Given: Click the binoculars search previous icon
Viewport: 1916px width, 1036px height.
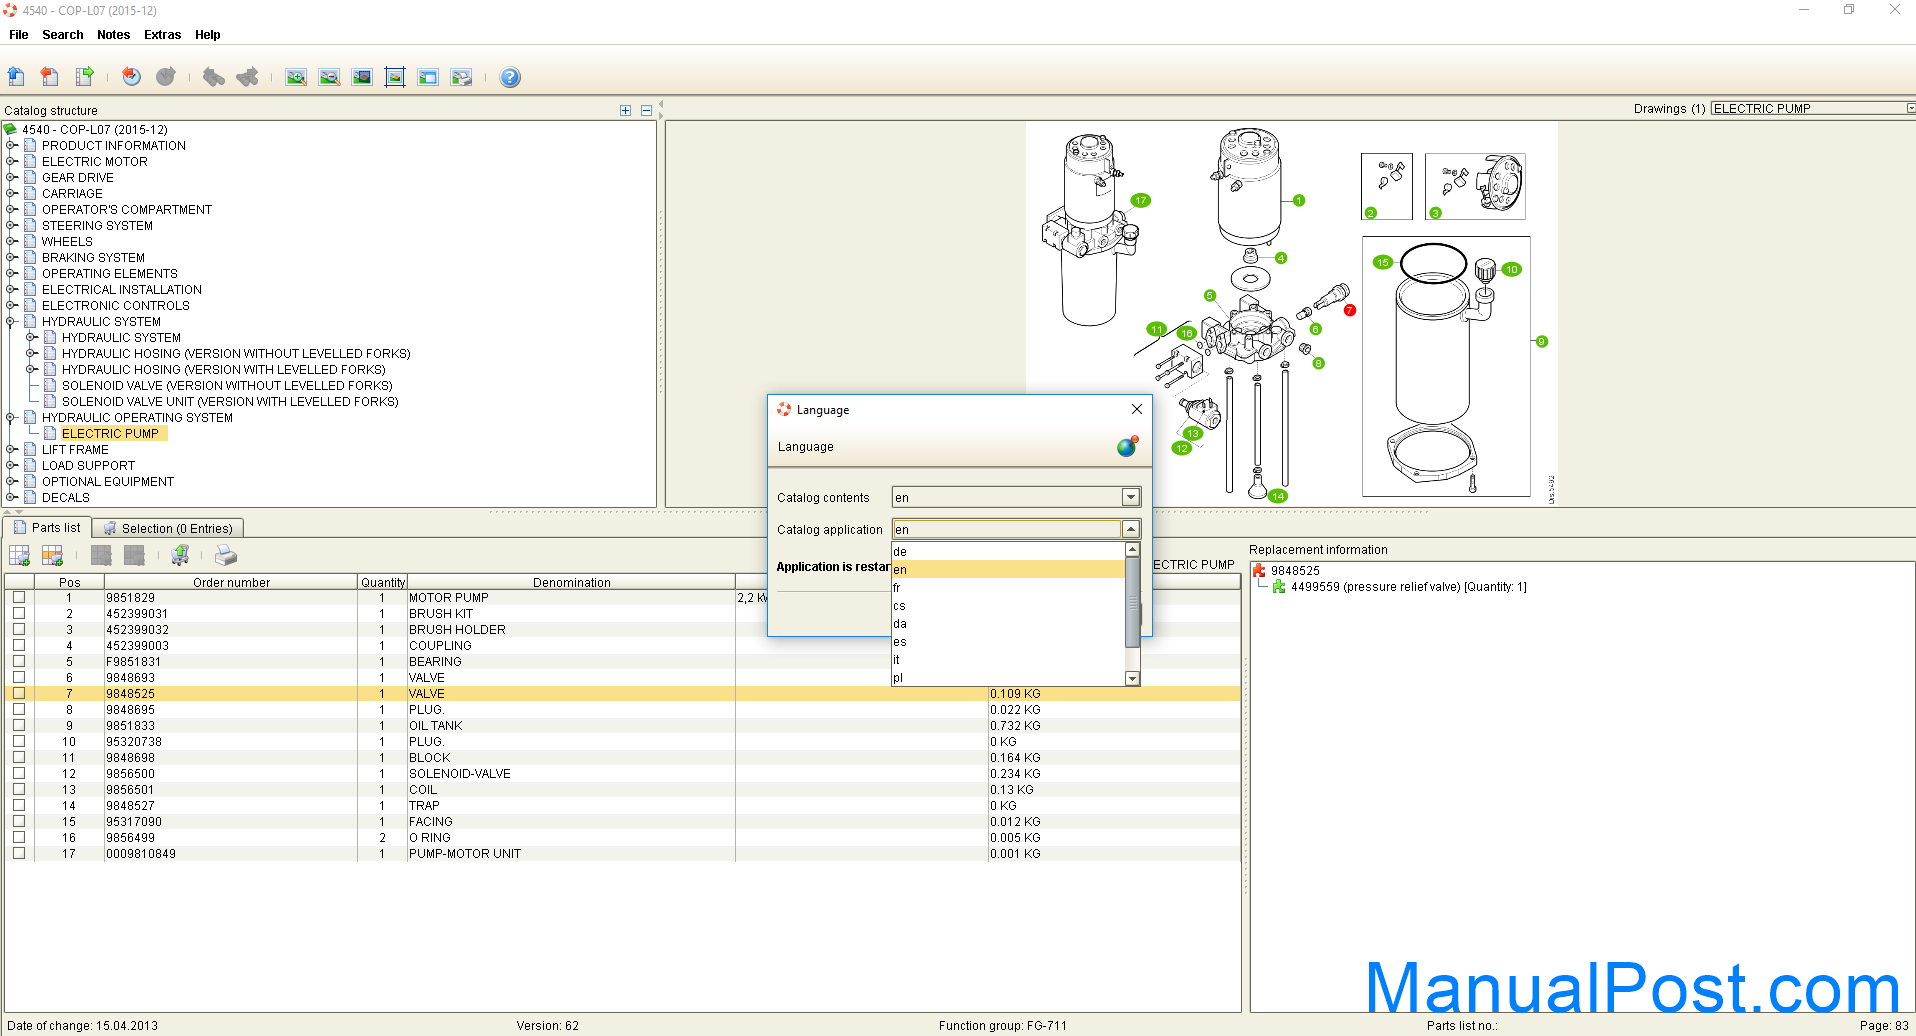Looking at the screenshot, I should click(x=213, y=76).
